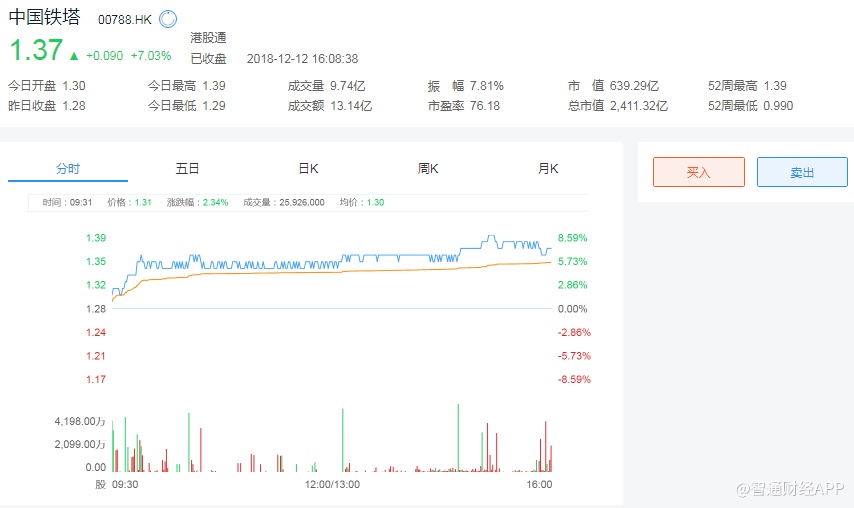854x508 pixels.
Task: Switch to the 五日 five-day tab
Action: tap(187, 169)
